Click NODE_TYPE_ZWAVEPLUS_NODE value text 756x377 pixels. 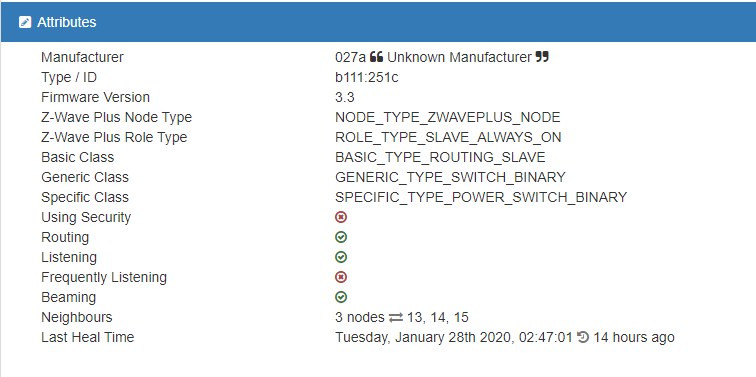[x=448, y=118]
